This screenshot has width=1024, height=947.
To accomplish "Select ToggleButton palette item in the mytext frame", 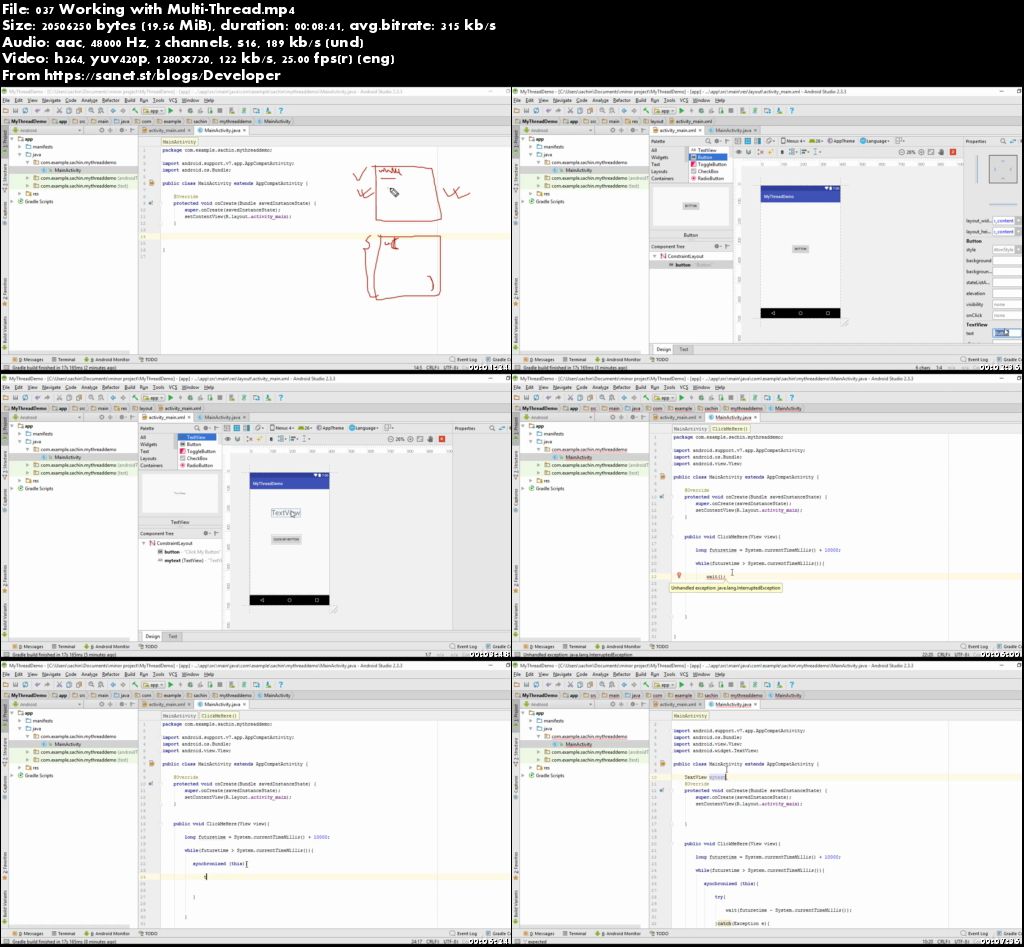I will pos(198,451).
